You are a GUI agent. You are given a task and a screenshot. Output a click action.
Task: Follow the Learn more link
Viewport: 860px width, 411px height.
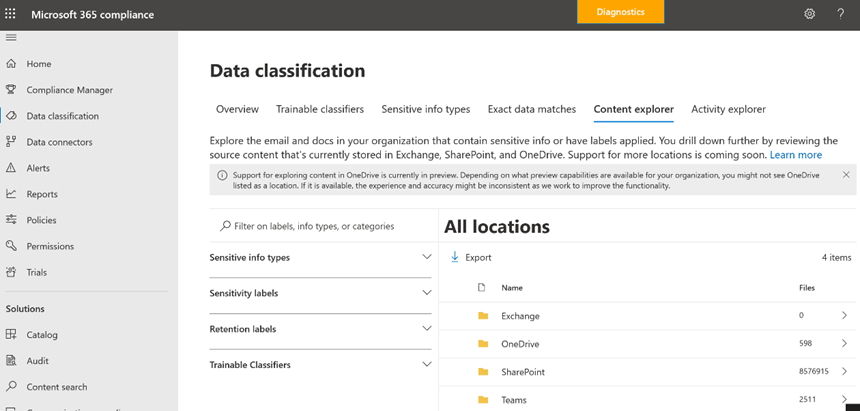coord(796,155)
